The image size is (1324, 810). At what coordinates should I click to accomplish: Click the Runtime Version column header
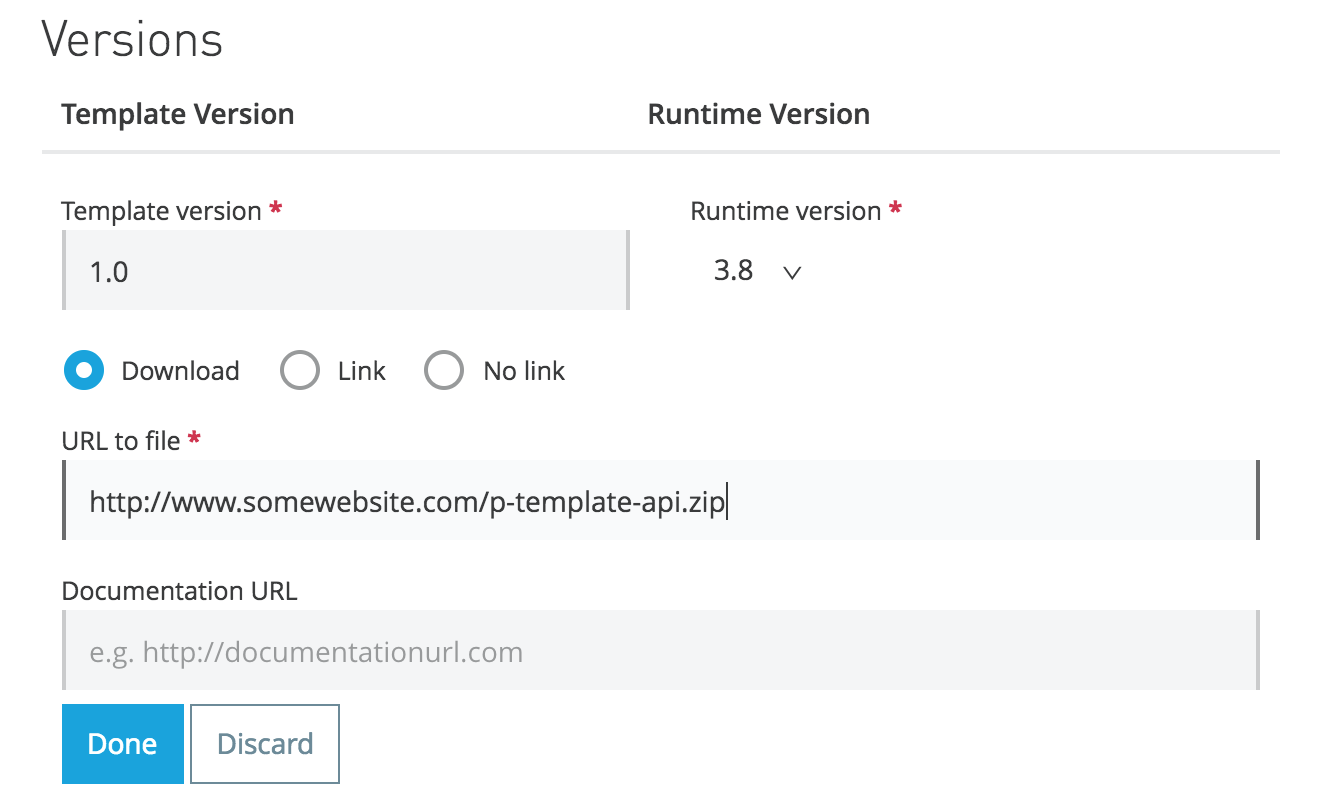click(758, 114)
